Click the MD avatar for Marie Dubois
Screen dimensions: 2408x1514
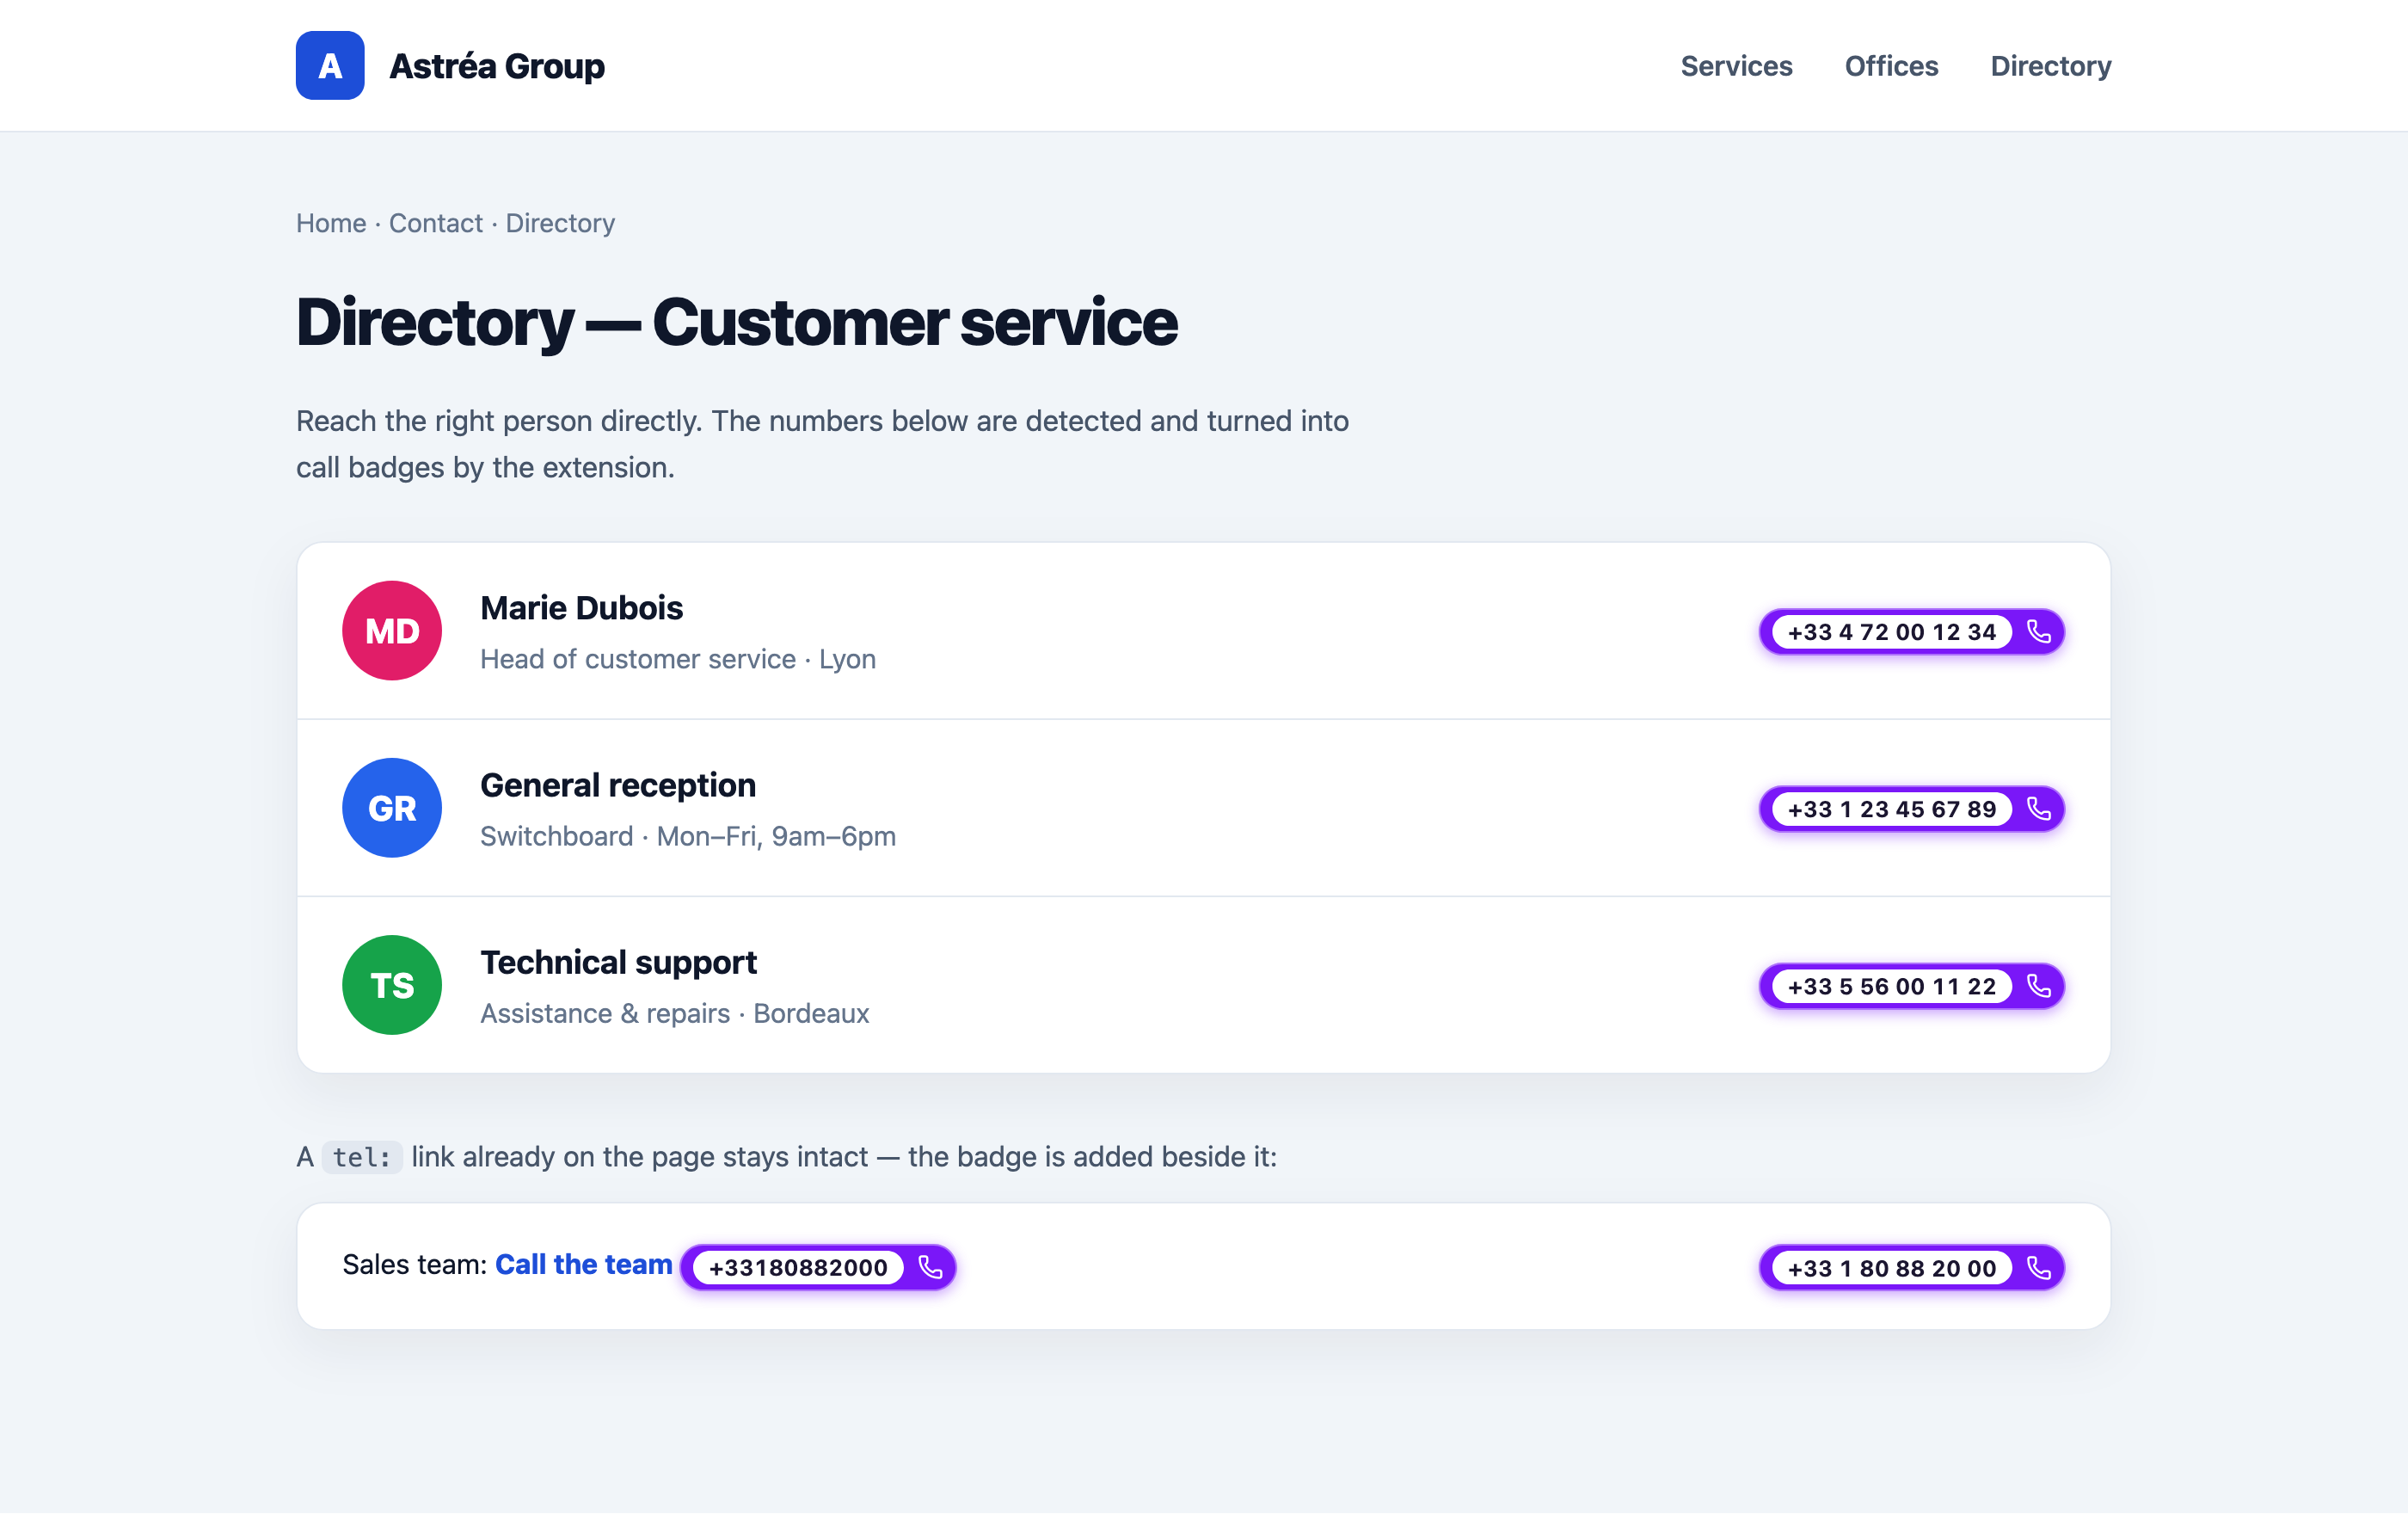pos(392,631)
